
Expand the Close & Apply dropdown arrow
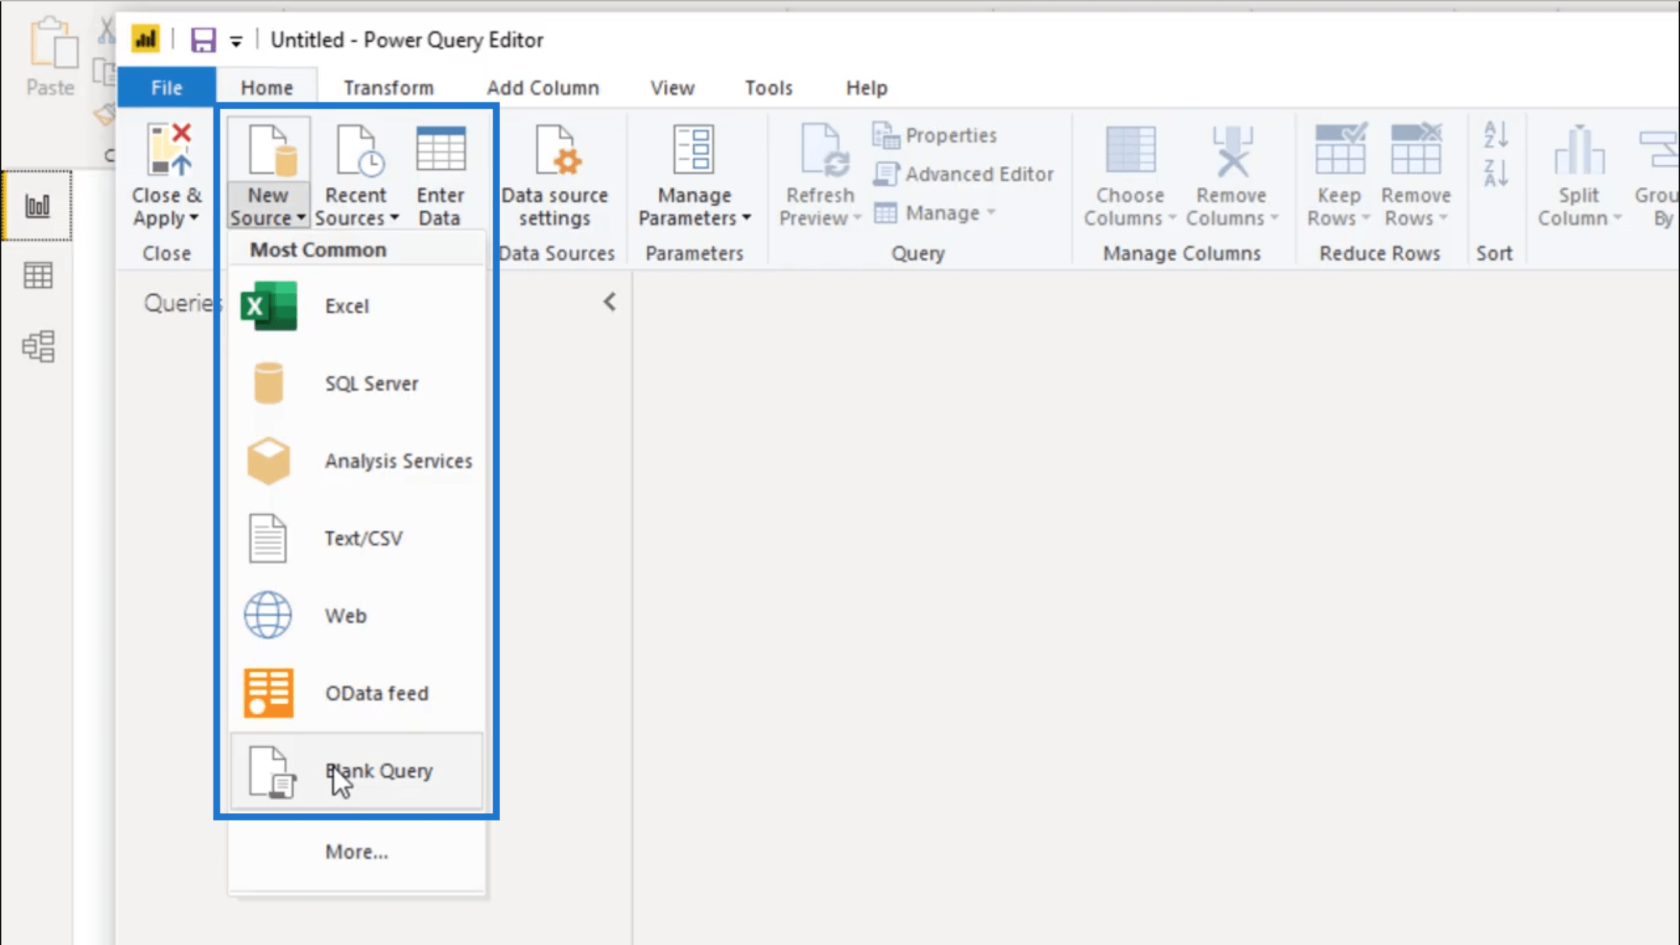(194, 218)
